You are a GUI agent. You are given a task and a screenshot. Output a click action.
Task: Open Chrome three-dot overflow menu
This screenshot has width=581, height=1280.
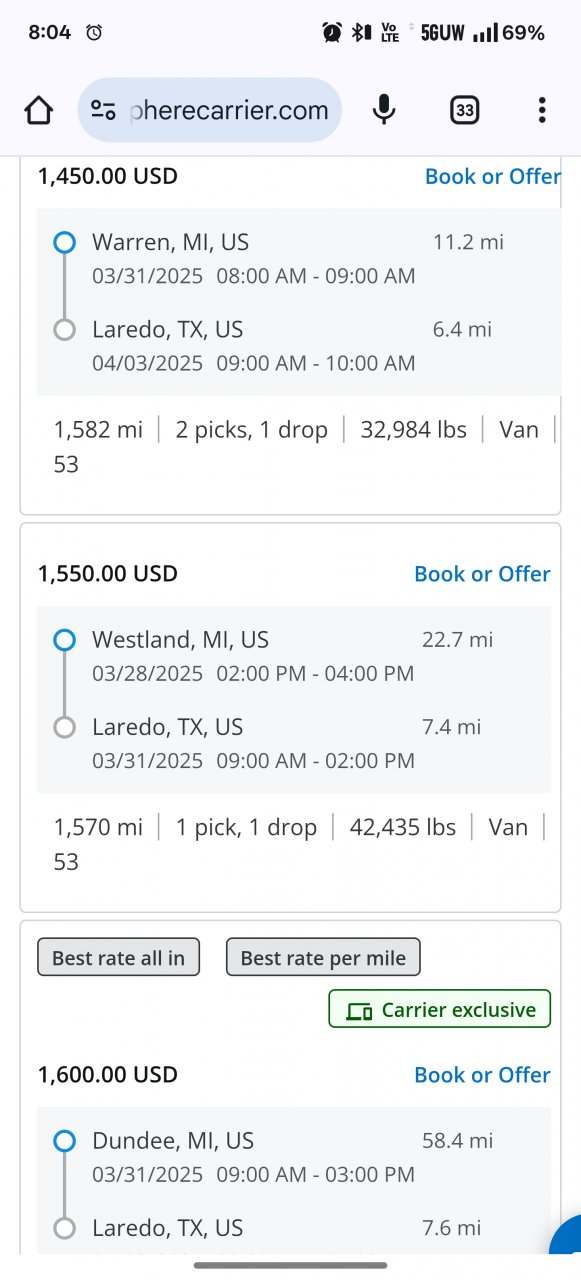tap(541, 110)
